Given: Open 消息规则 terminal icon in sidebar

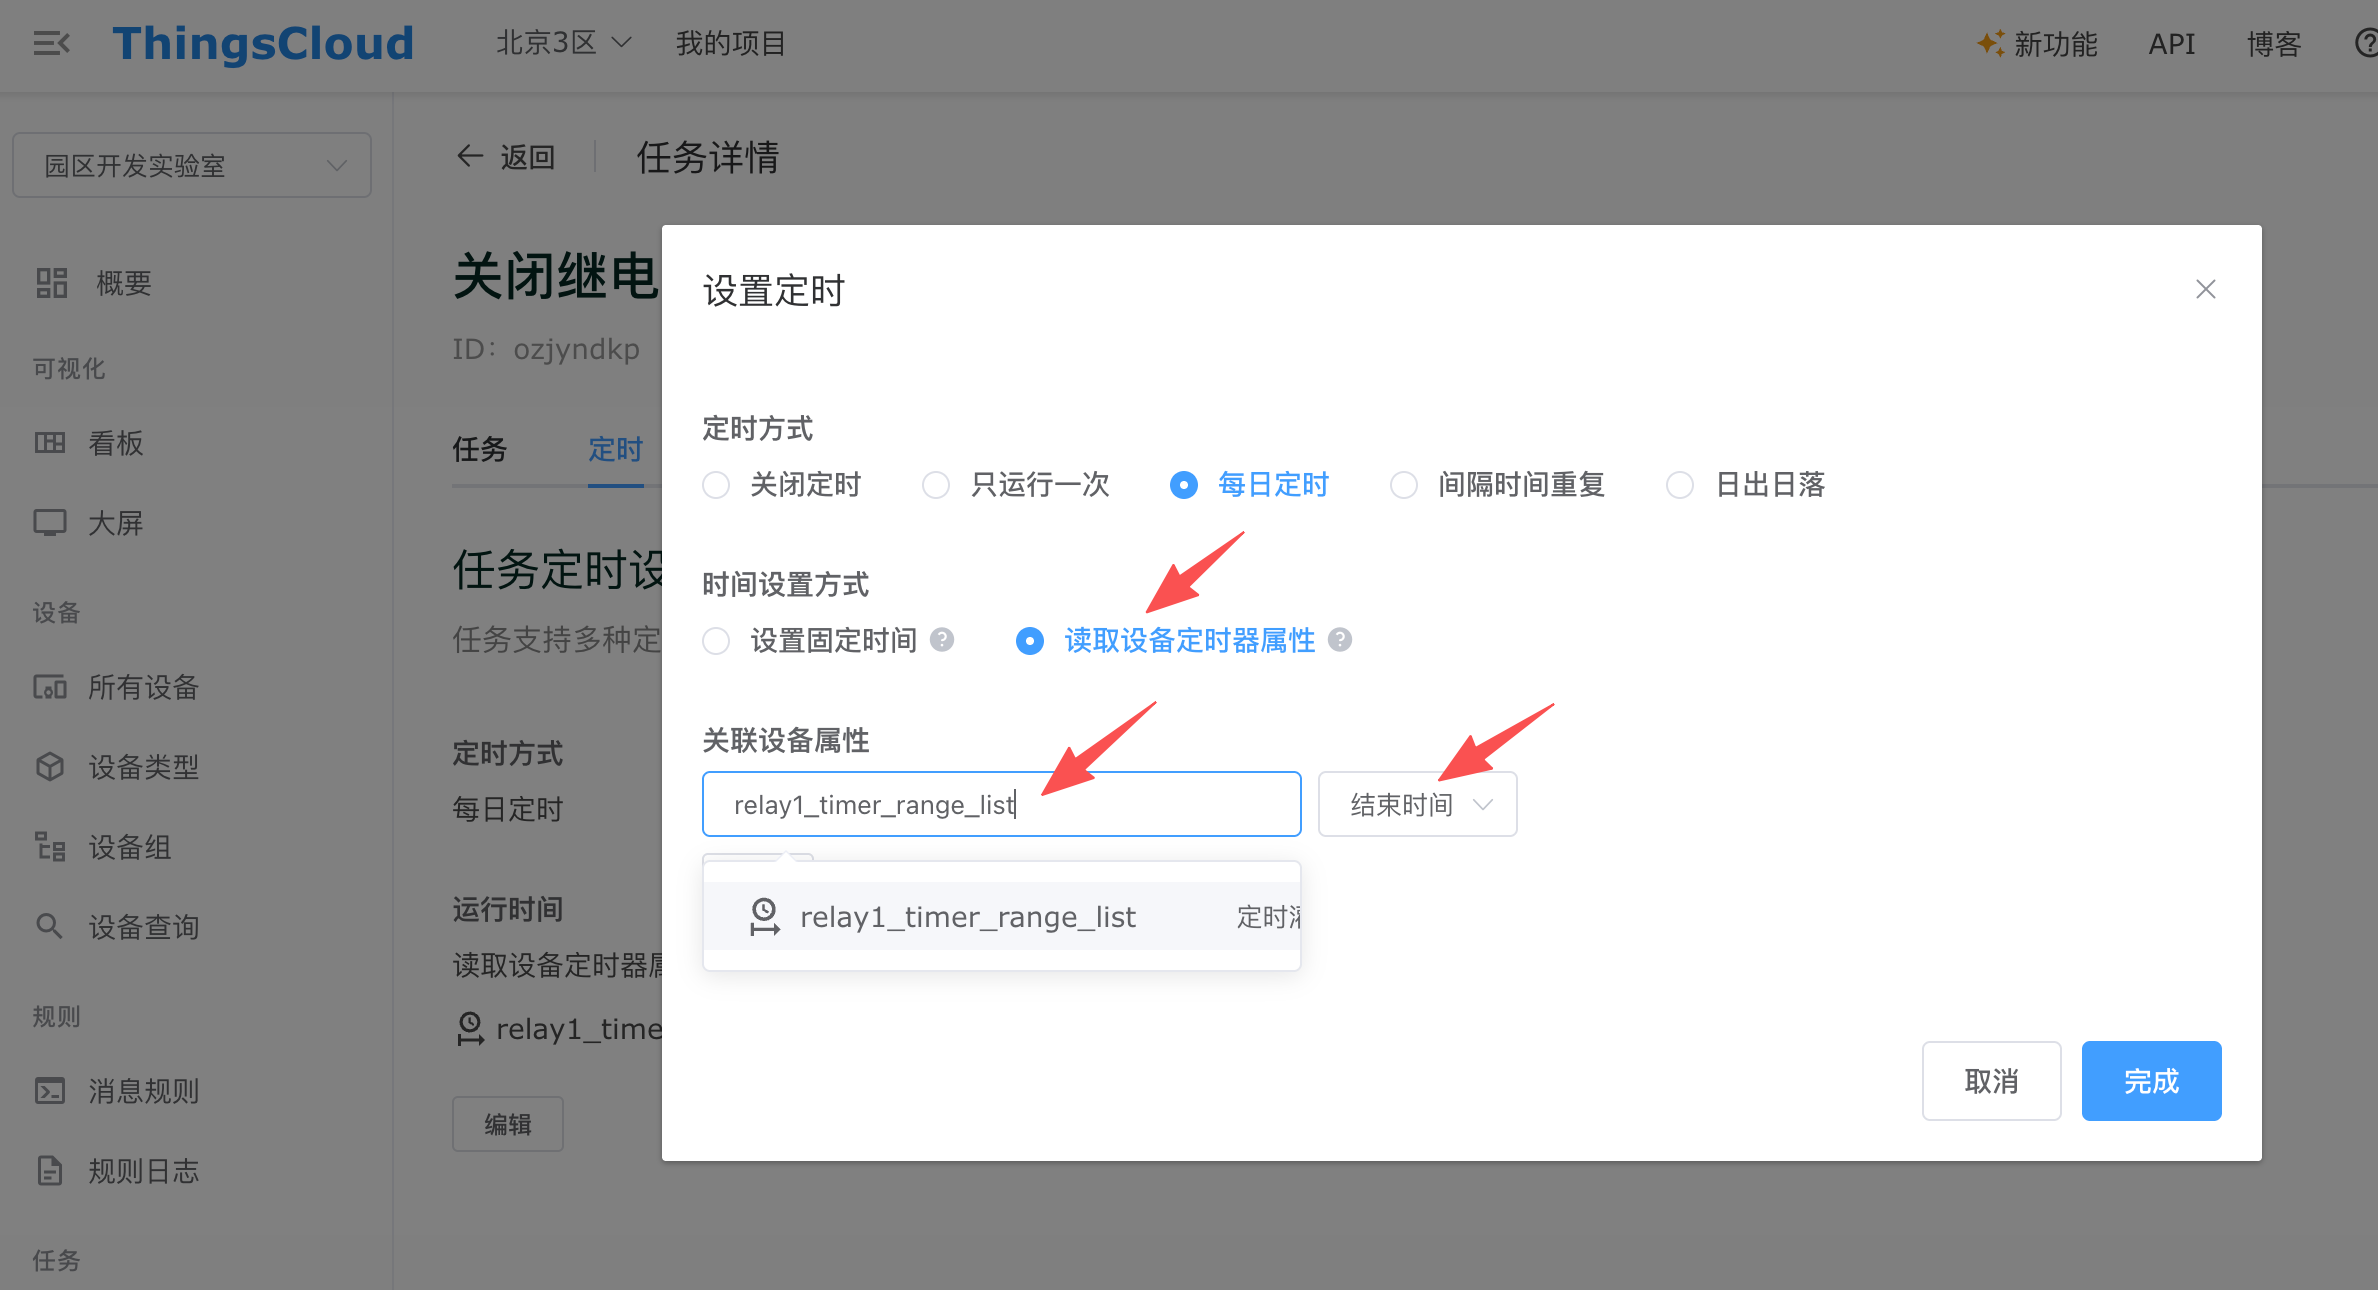Looking at the screenshot, I should 50,1090.
